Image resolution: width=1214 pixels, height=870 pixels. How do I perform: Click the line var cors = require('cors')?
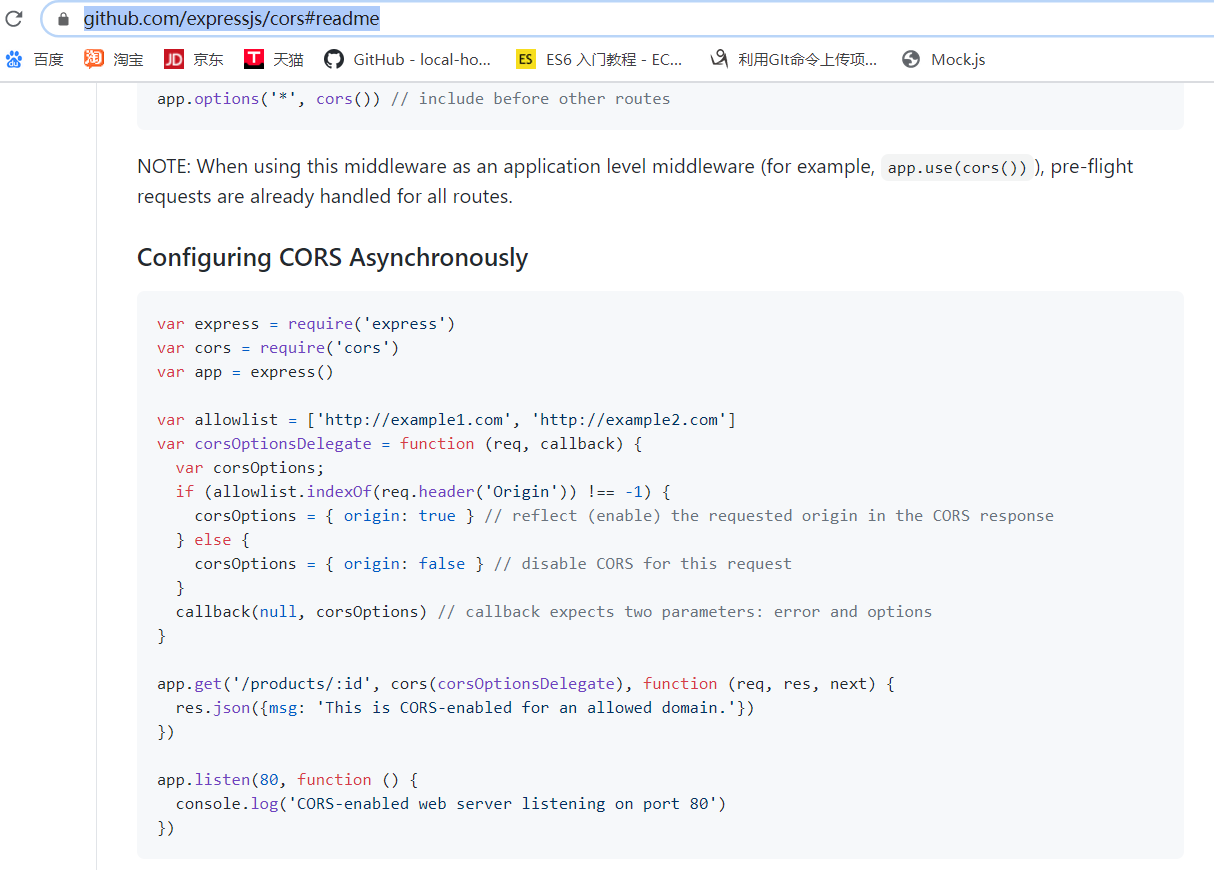pyautogui.click(x=278, y=348)
